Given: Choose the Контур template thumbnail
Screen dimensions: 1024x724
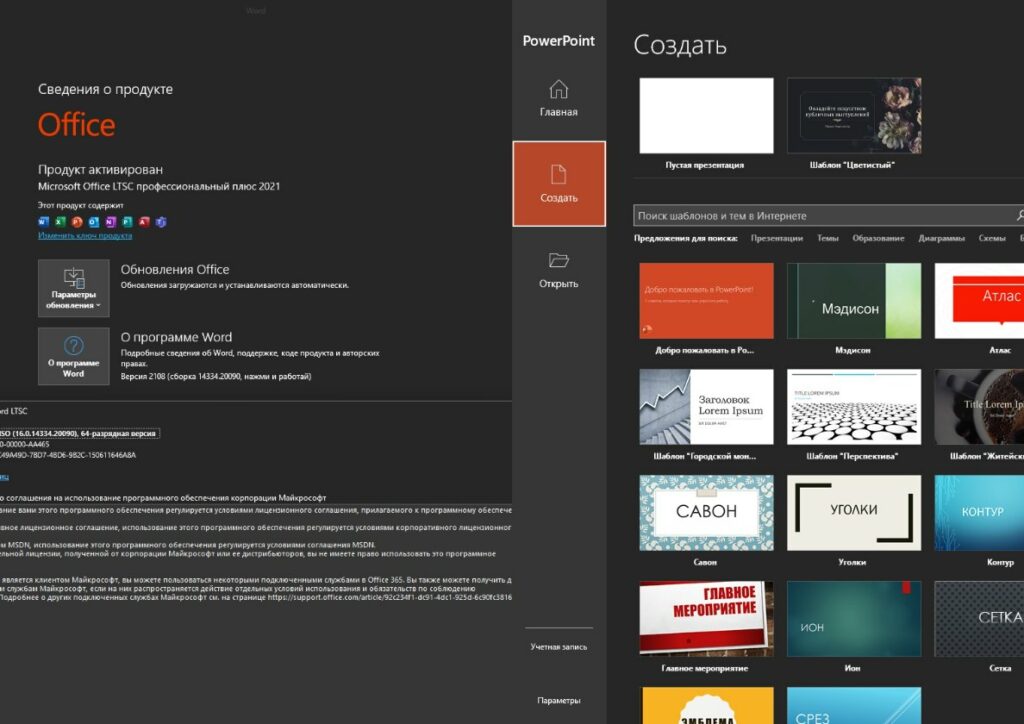Looking at the screenshot, I should pos(979,512).
